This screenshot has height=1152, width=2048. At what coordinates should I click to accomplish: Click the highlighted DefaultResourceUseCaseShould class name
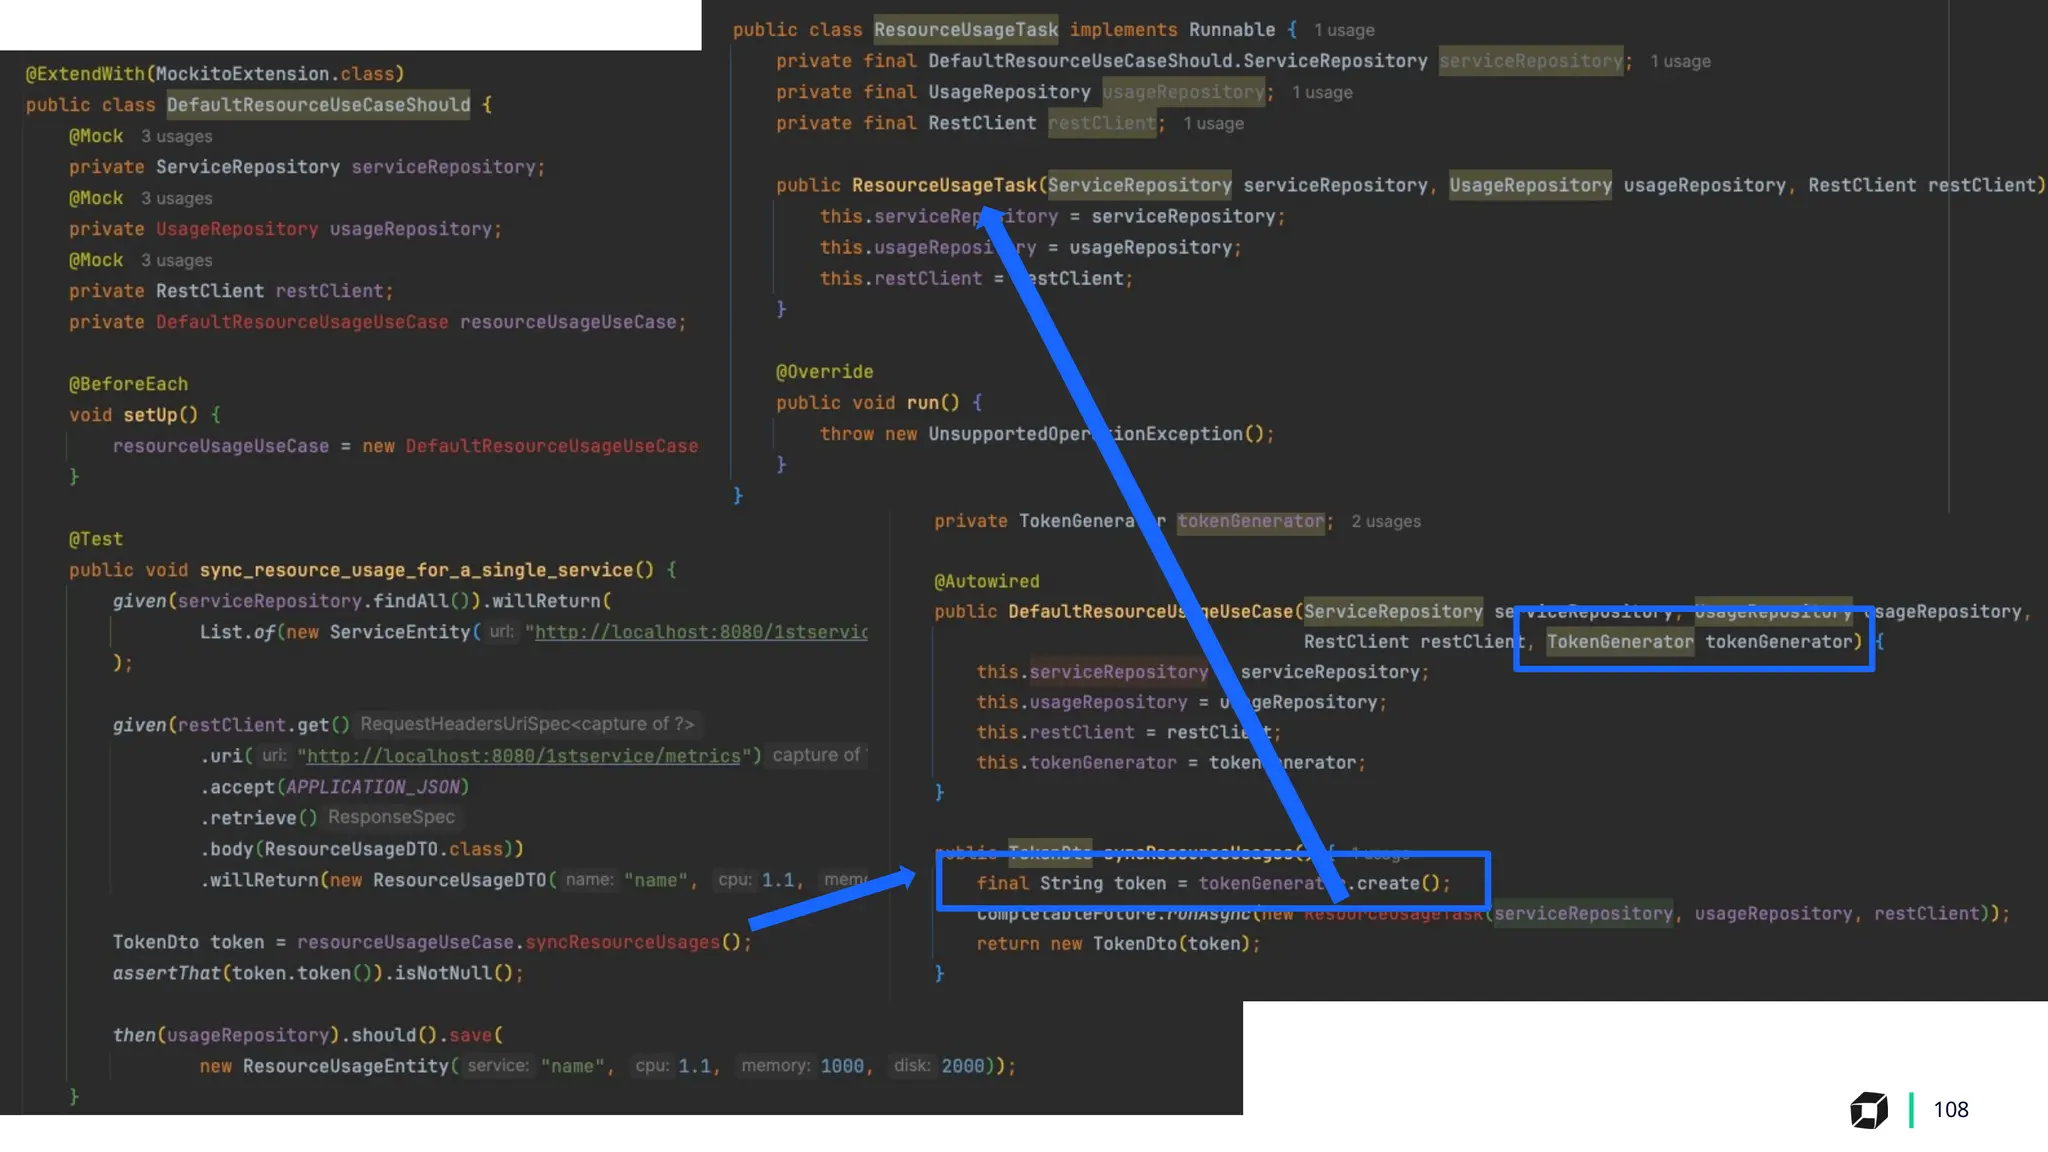pos(318,105)
